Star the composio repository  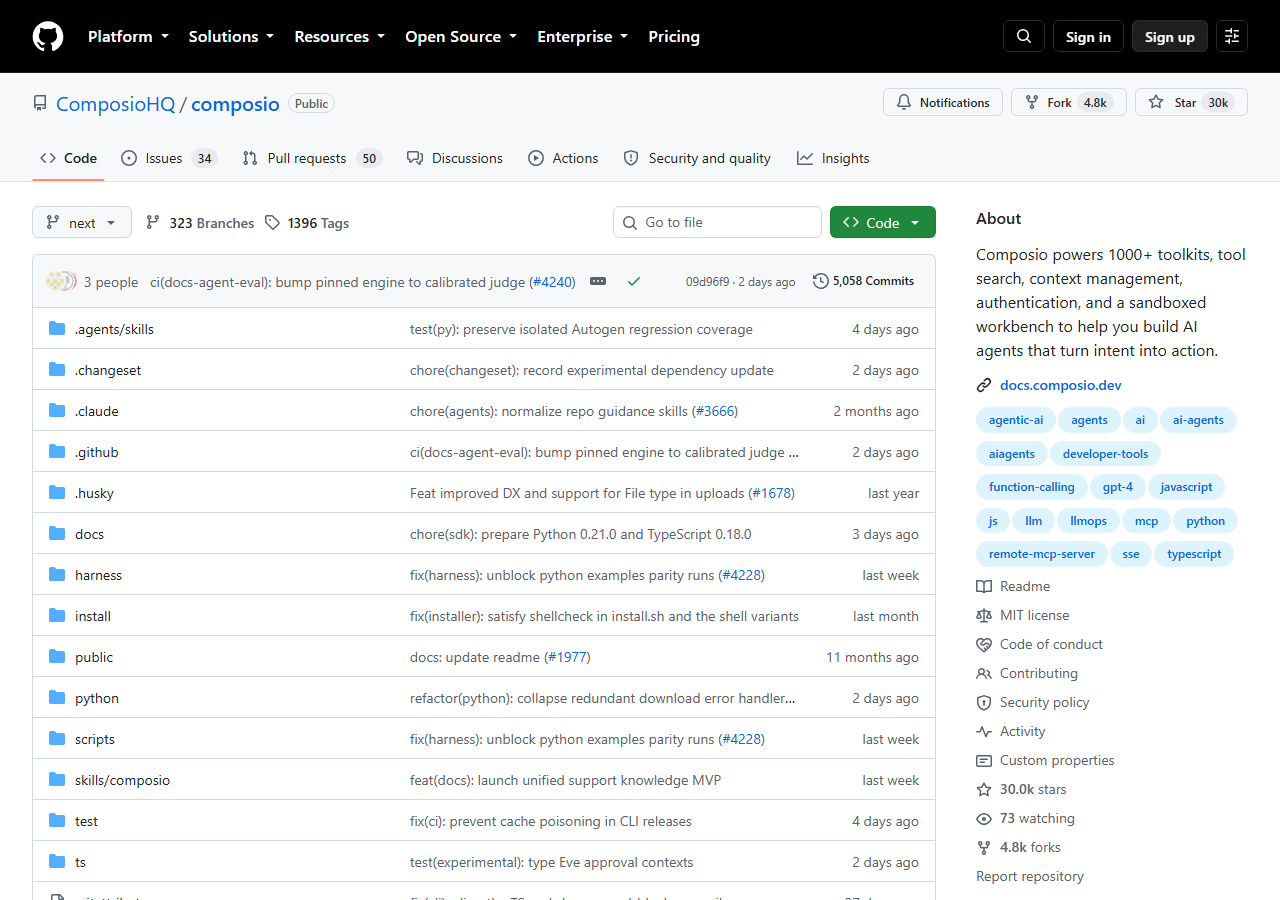[1191, 102]
